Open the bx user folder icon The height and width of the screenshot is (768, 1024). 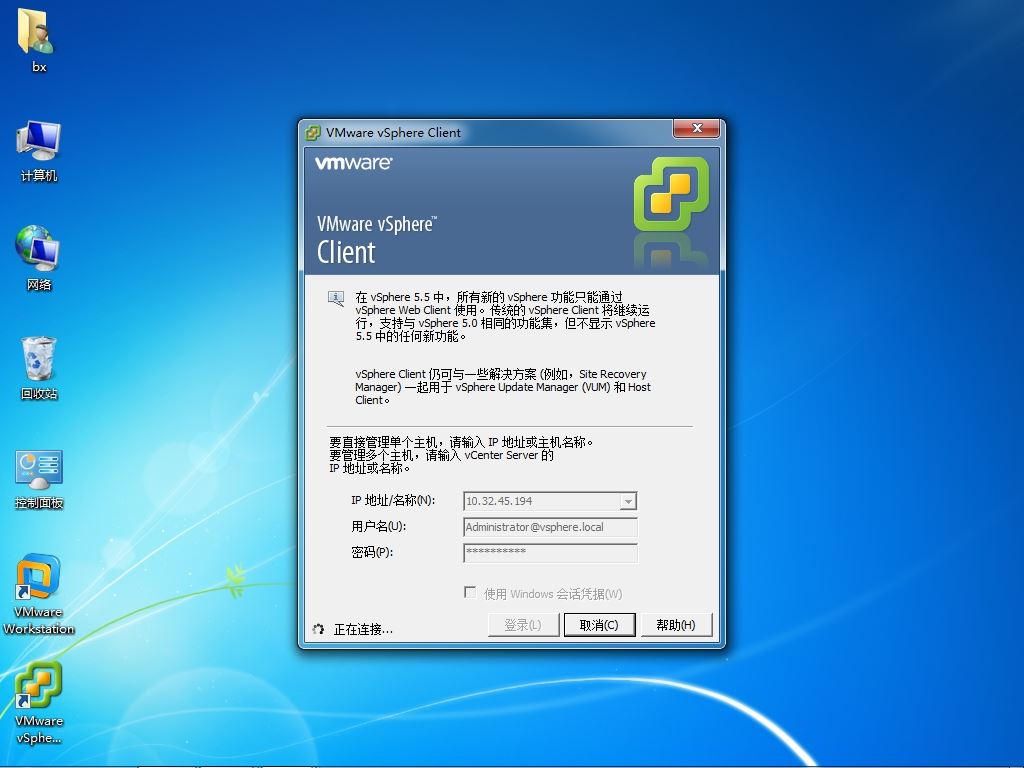click(x=37, y=31)
